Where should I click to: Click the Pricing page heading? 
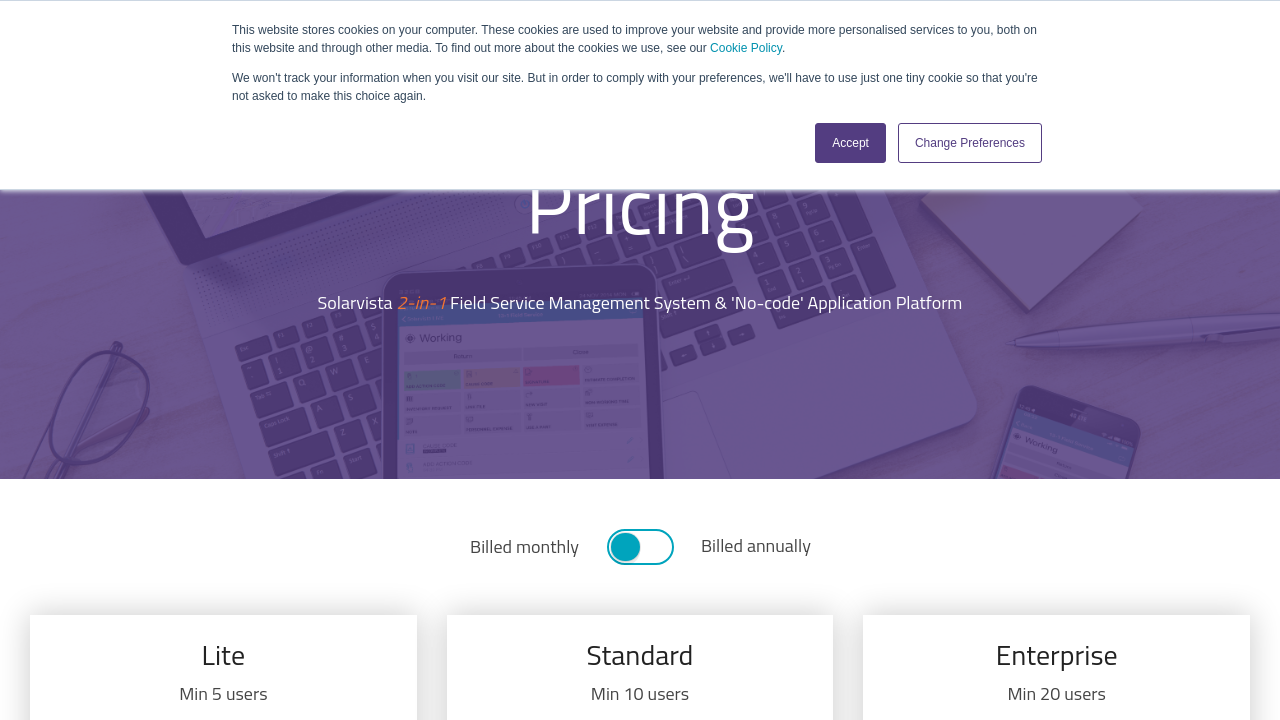[640, 212]
